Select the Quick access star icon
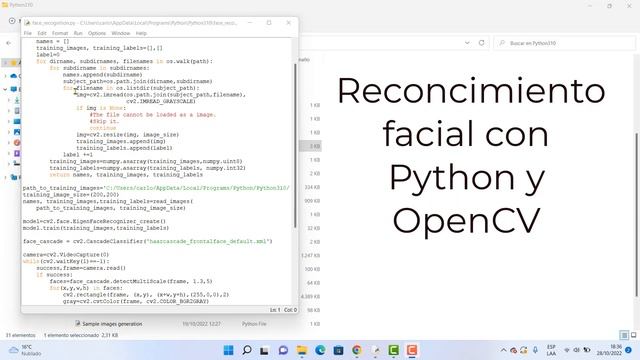The width and height of the screenshot is (640, 360). coord(14,63)
